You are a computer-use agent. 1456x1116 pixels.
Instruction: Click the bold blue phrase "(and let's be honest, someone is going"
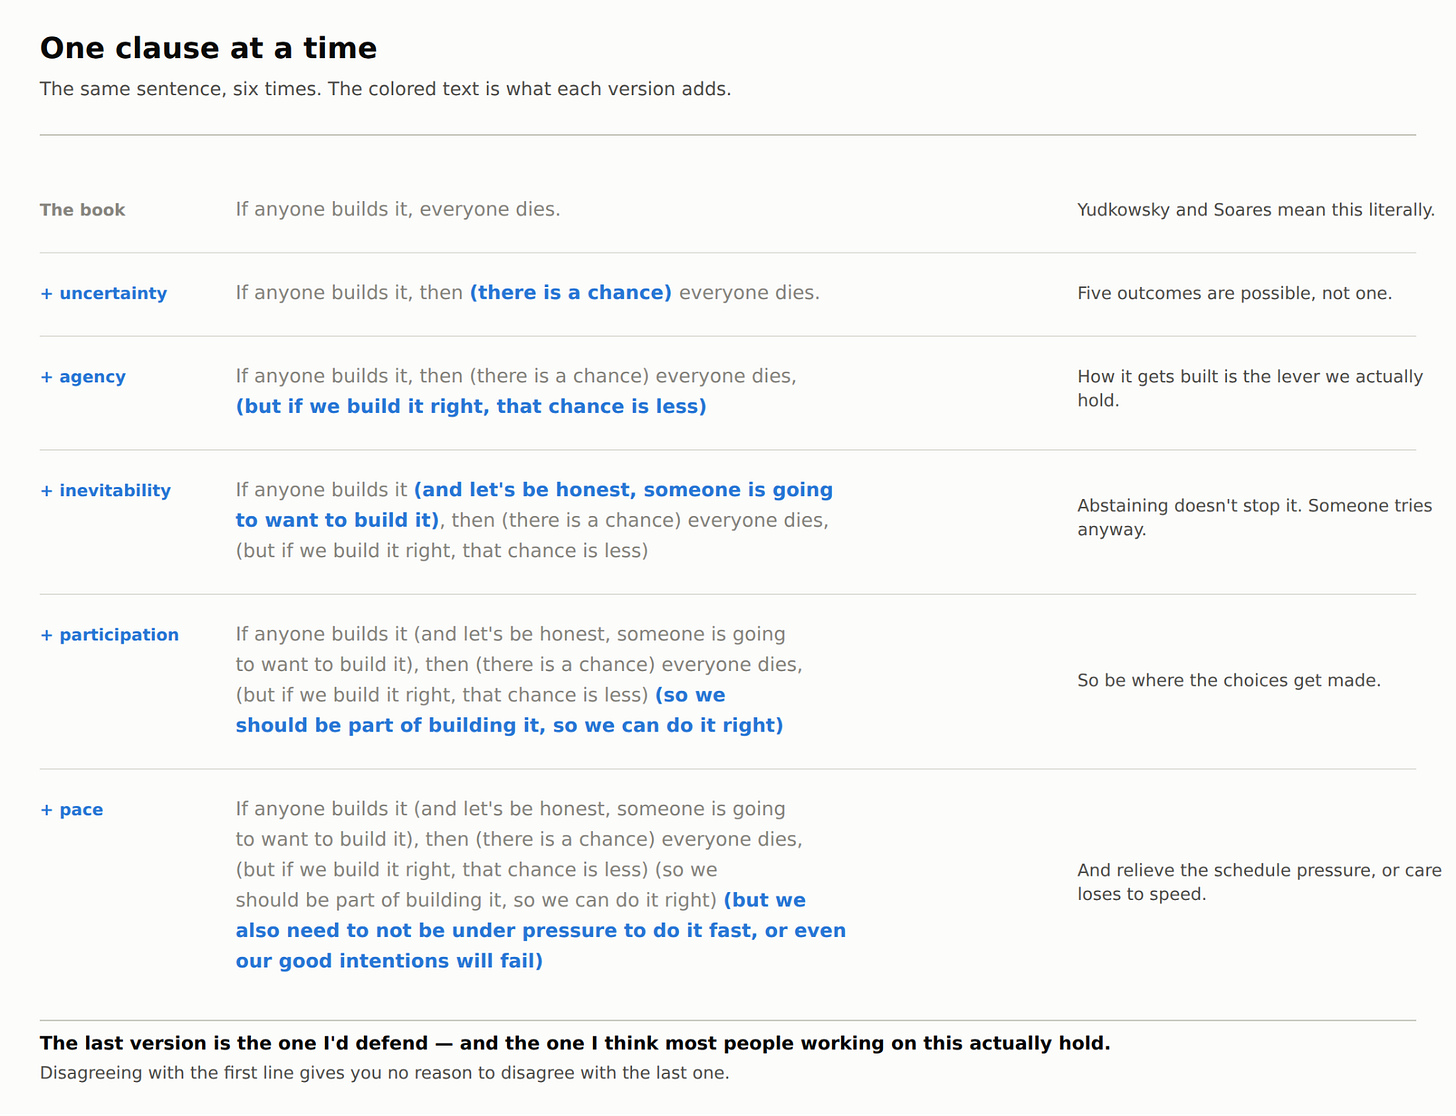pyautogui.click(x=624, y=490)
